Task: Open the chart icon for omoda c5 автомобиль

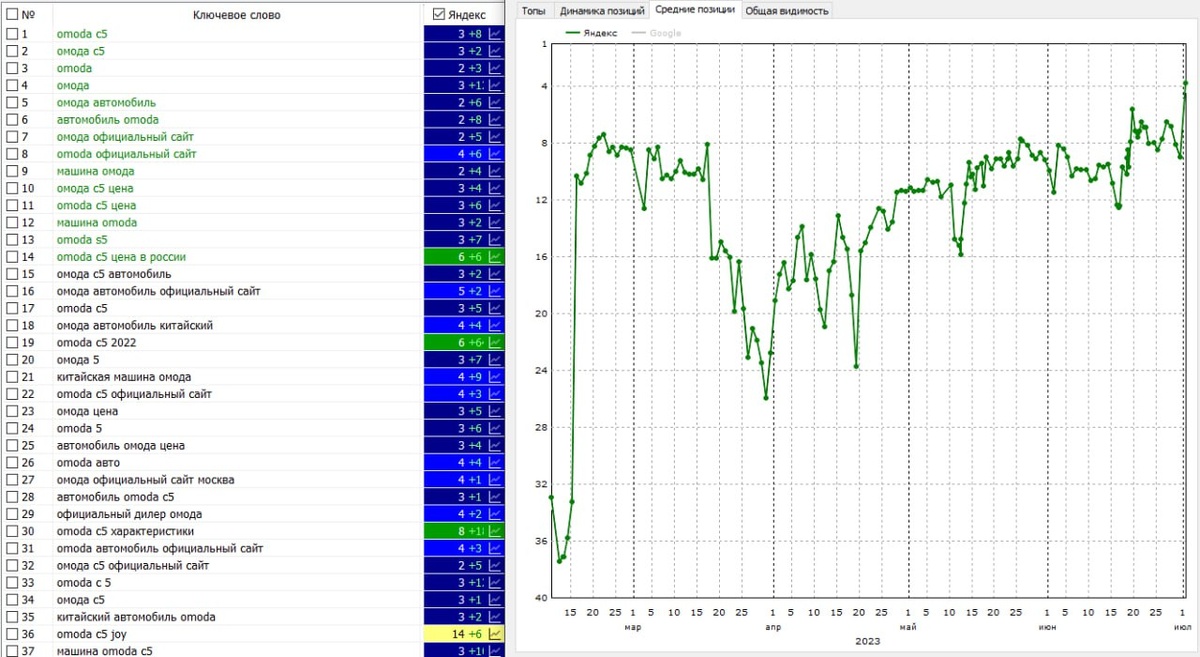Action: [x=495, y=274]
